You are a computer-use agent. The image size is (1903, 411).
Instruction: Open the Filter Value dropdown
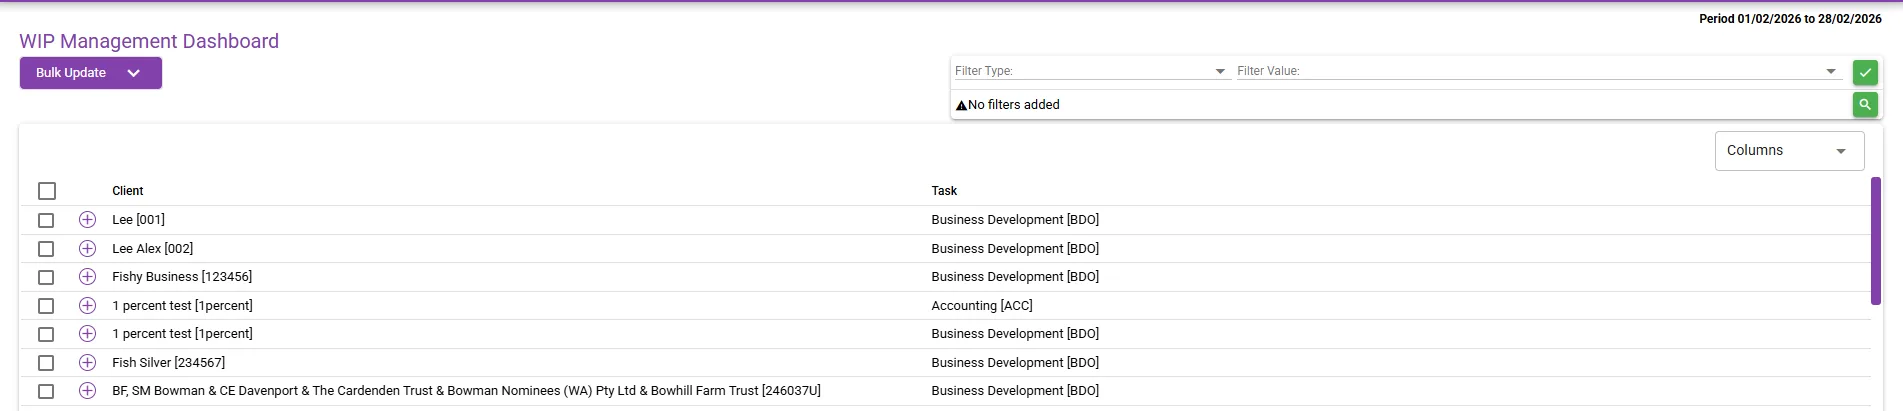point(1538,71)
